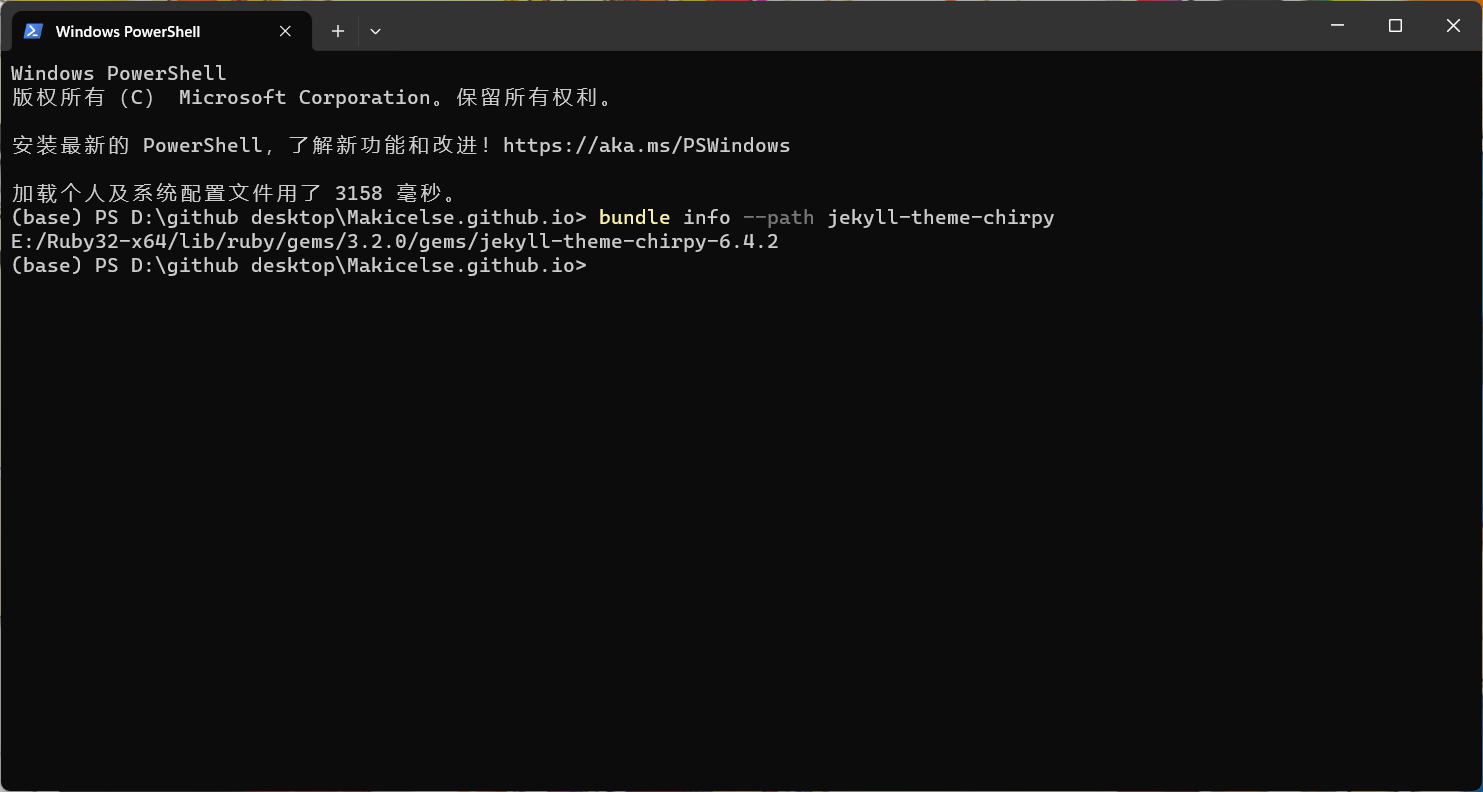1483x792 pixels.
Task: Click the PowerShell icon in the tab
Action: click(x=33, y=31)
